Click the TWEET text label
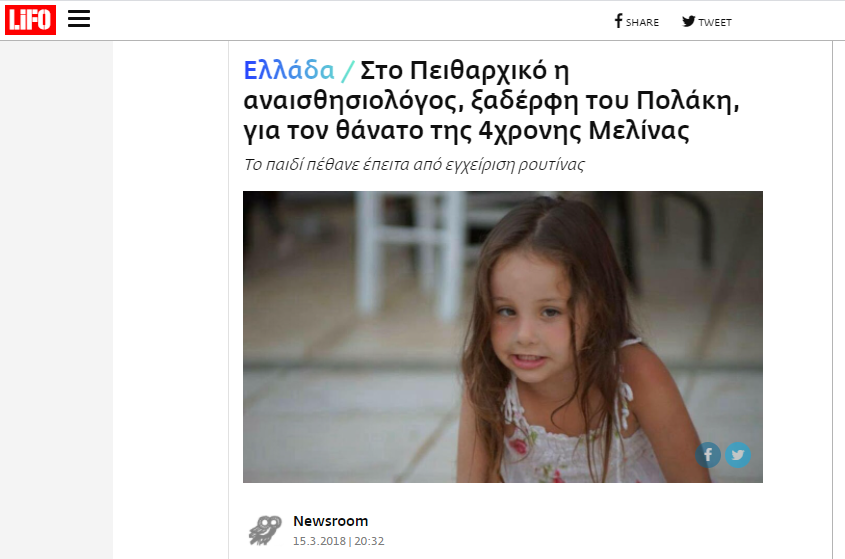Image resolution: width=845 pixels, height=559 pixels. tap(715, 22)
